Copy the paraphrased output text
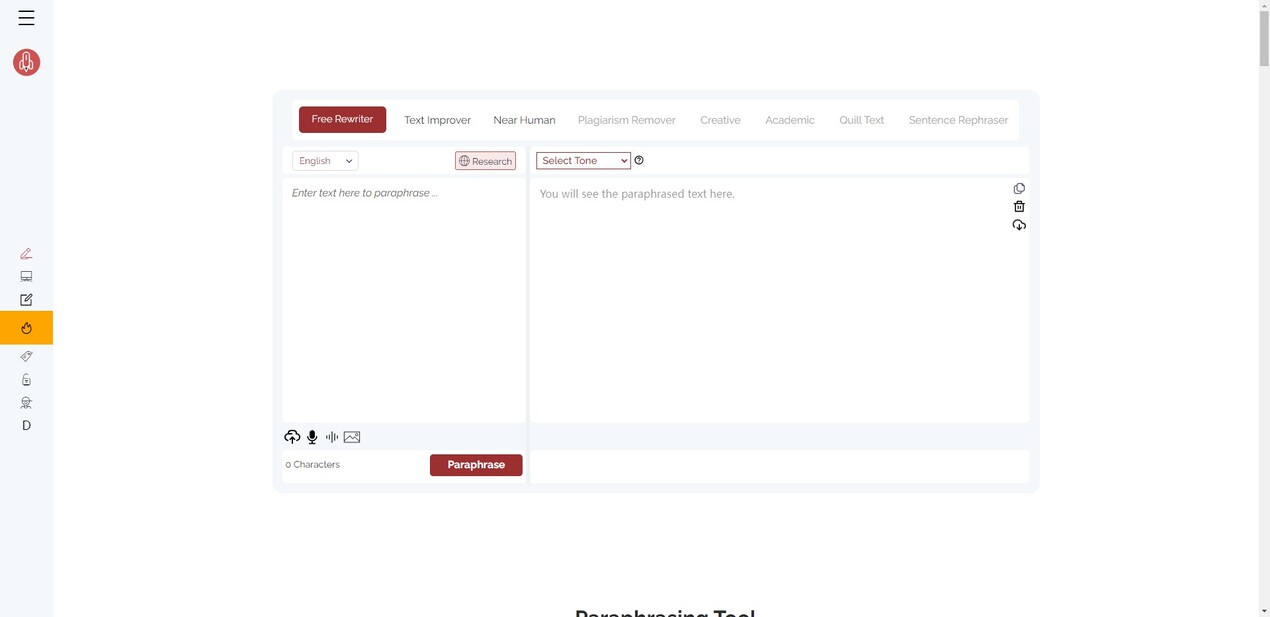 [x=1019, y=188]
